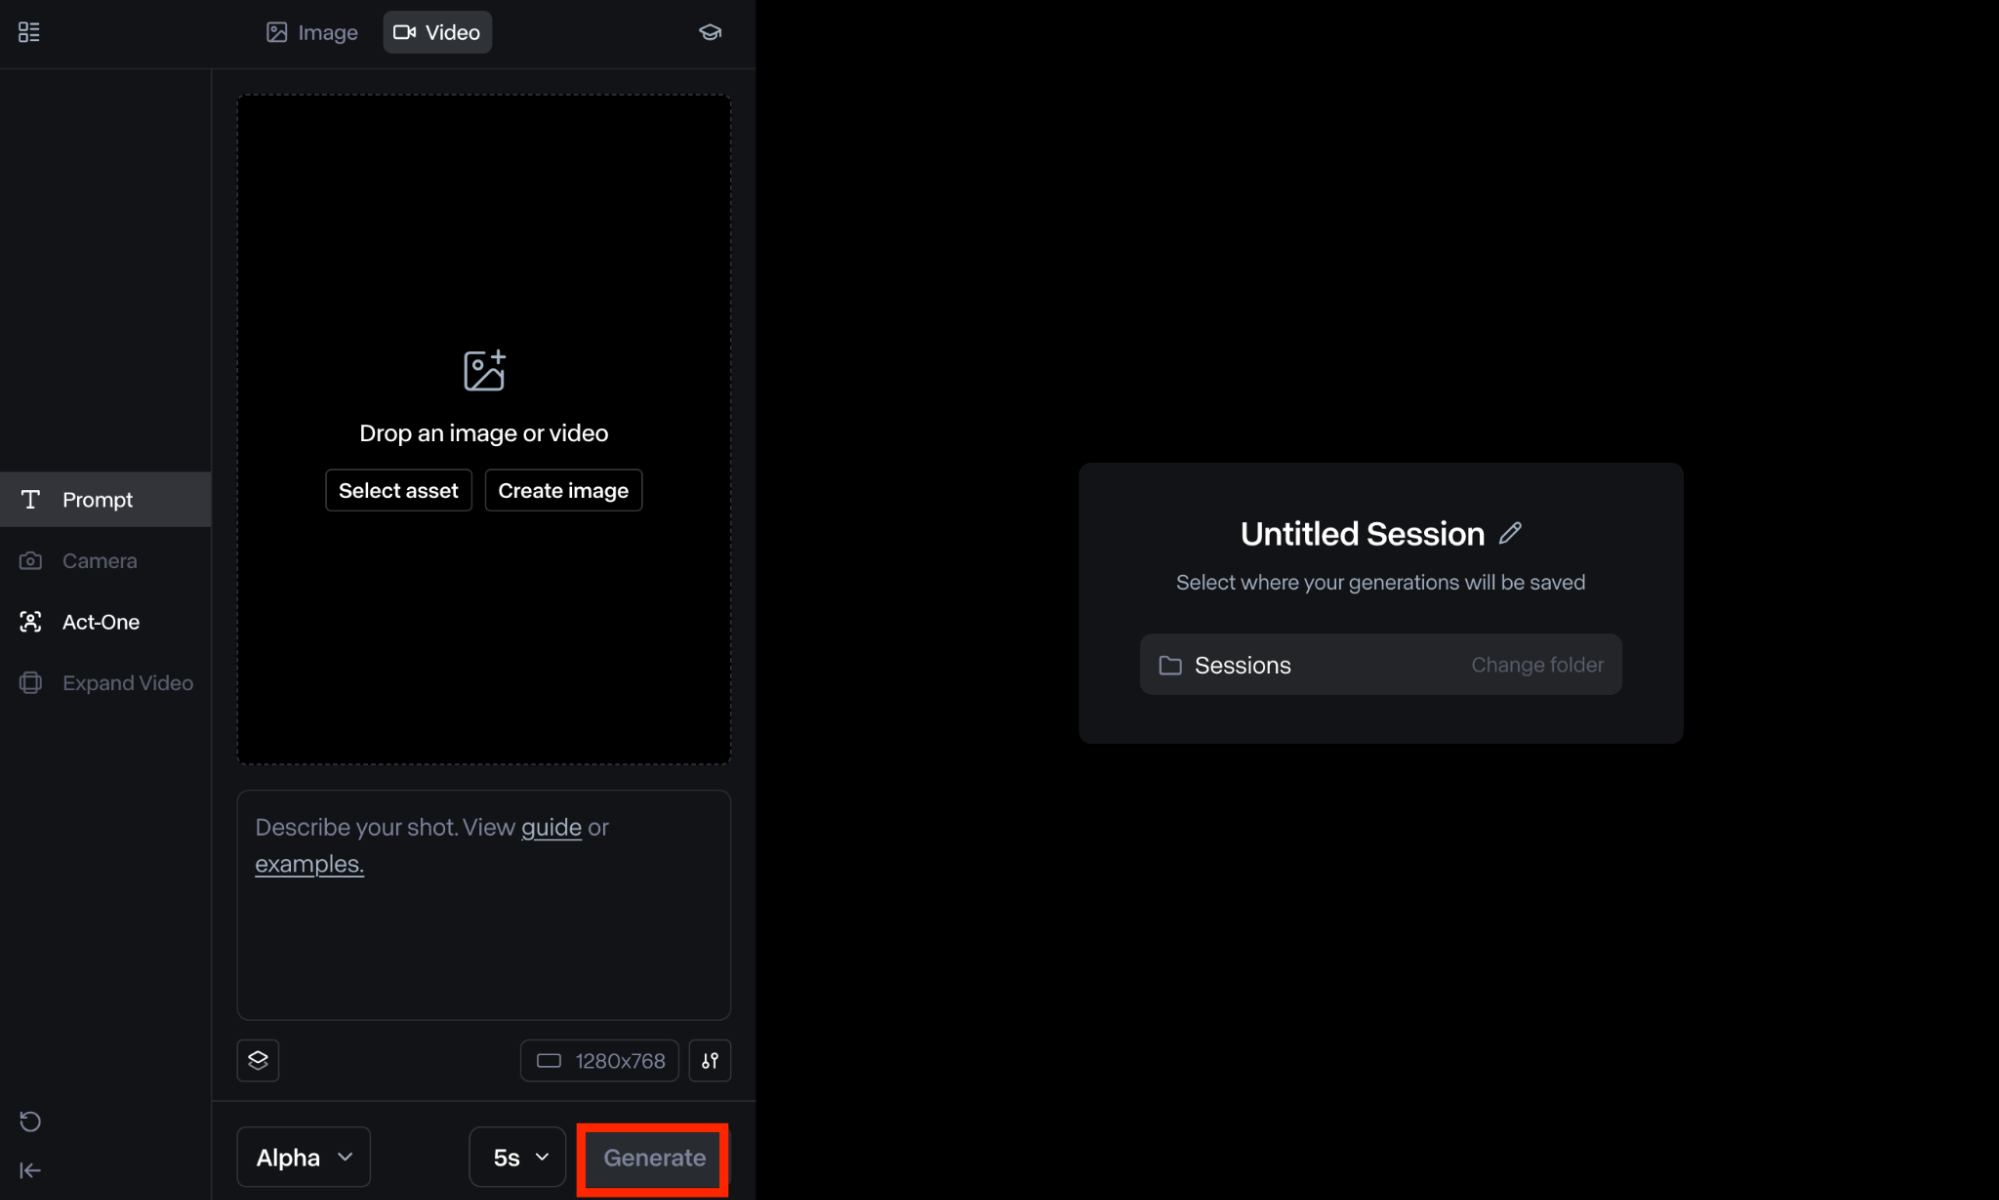
Task: Click the image upload icon in the drop zone
Action: pos(484,370)
